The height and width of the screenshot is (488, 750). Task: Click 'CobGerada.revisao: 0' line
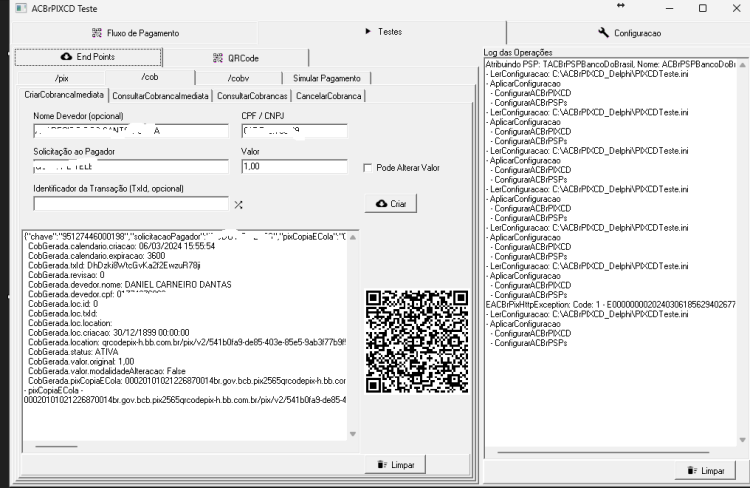pyautogui.click(x=66, y=275)
